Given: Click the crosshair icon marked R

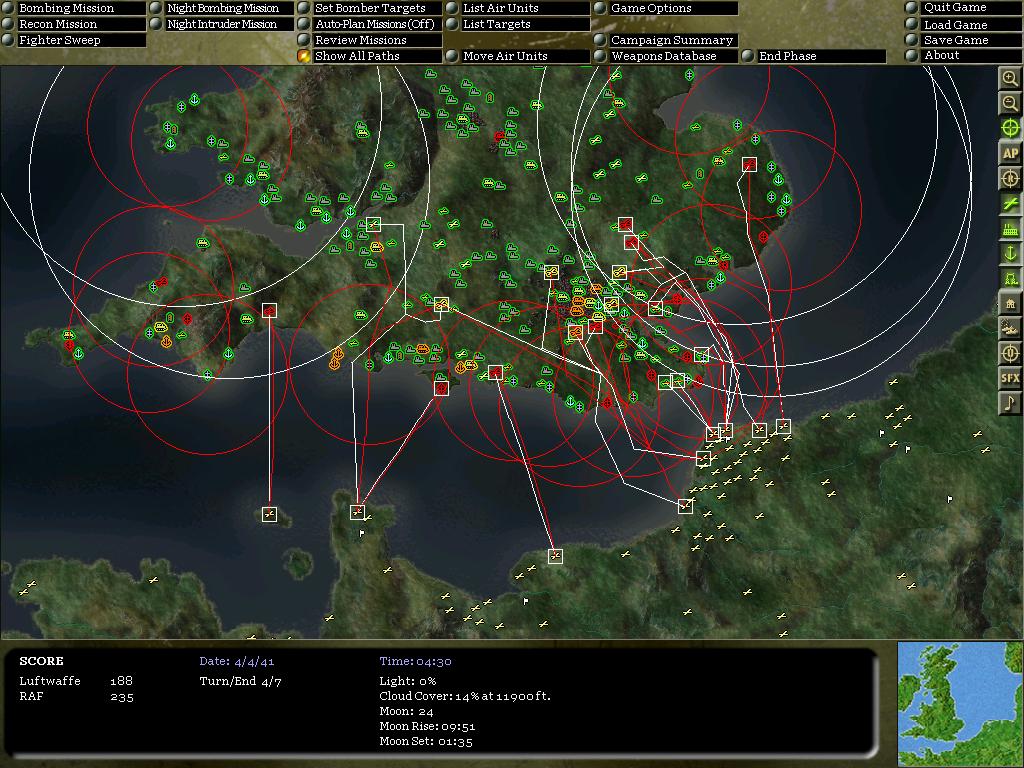Looking at the screenshot, I should point(1010,178).
